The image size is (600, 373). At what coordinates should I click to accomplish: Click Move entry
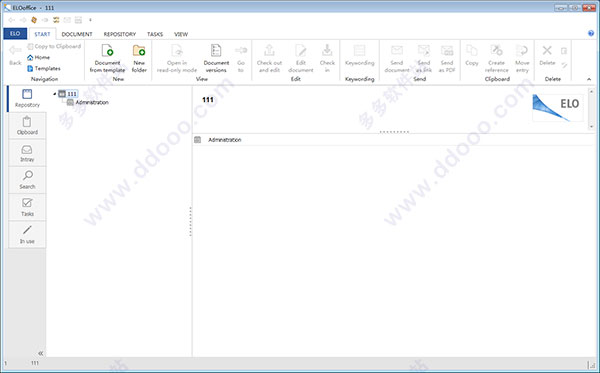tap(522, 58)
